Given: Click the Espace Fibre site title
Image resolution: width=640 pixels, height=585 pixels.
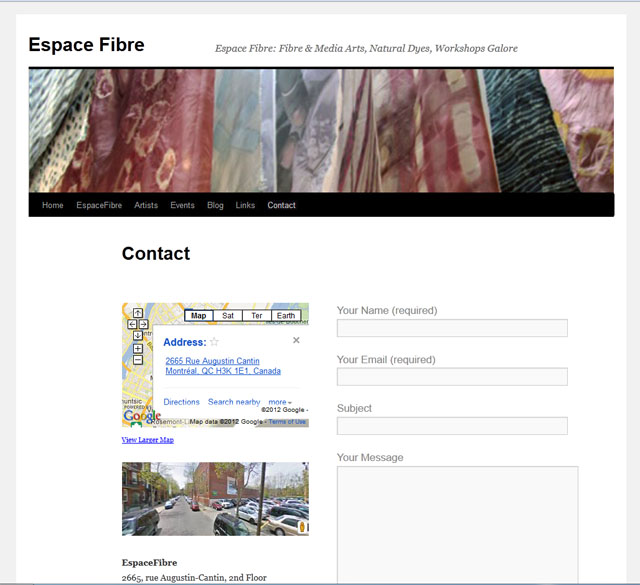Looking at the screenshot, I should pos(87,44).
